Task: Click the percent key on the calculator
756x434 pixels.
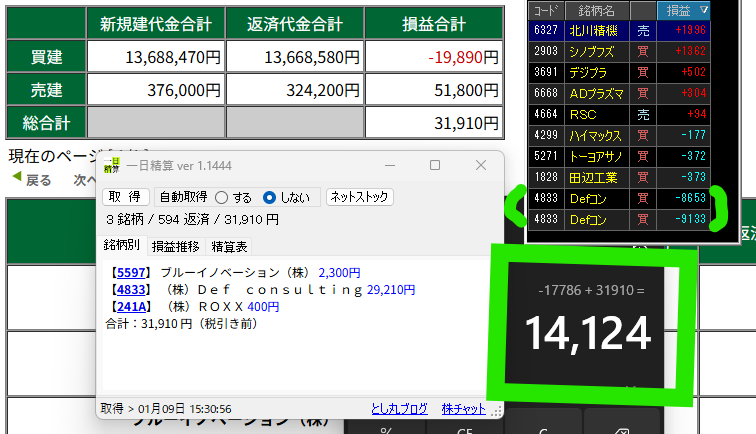Action: pyautogui.click(x=385, y=429)
